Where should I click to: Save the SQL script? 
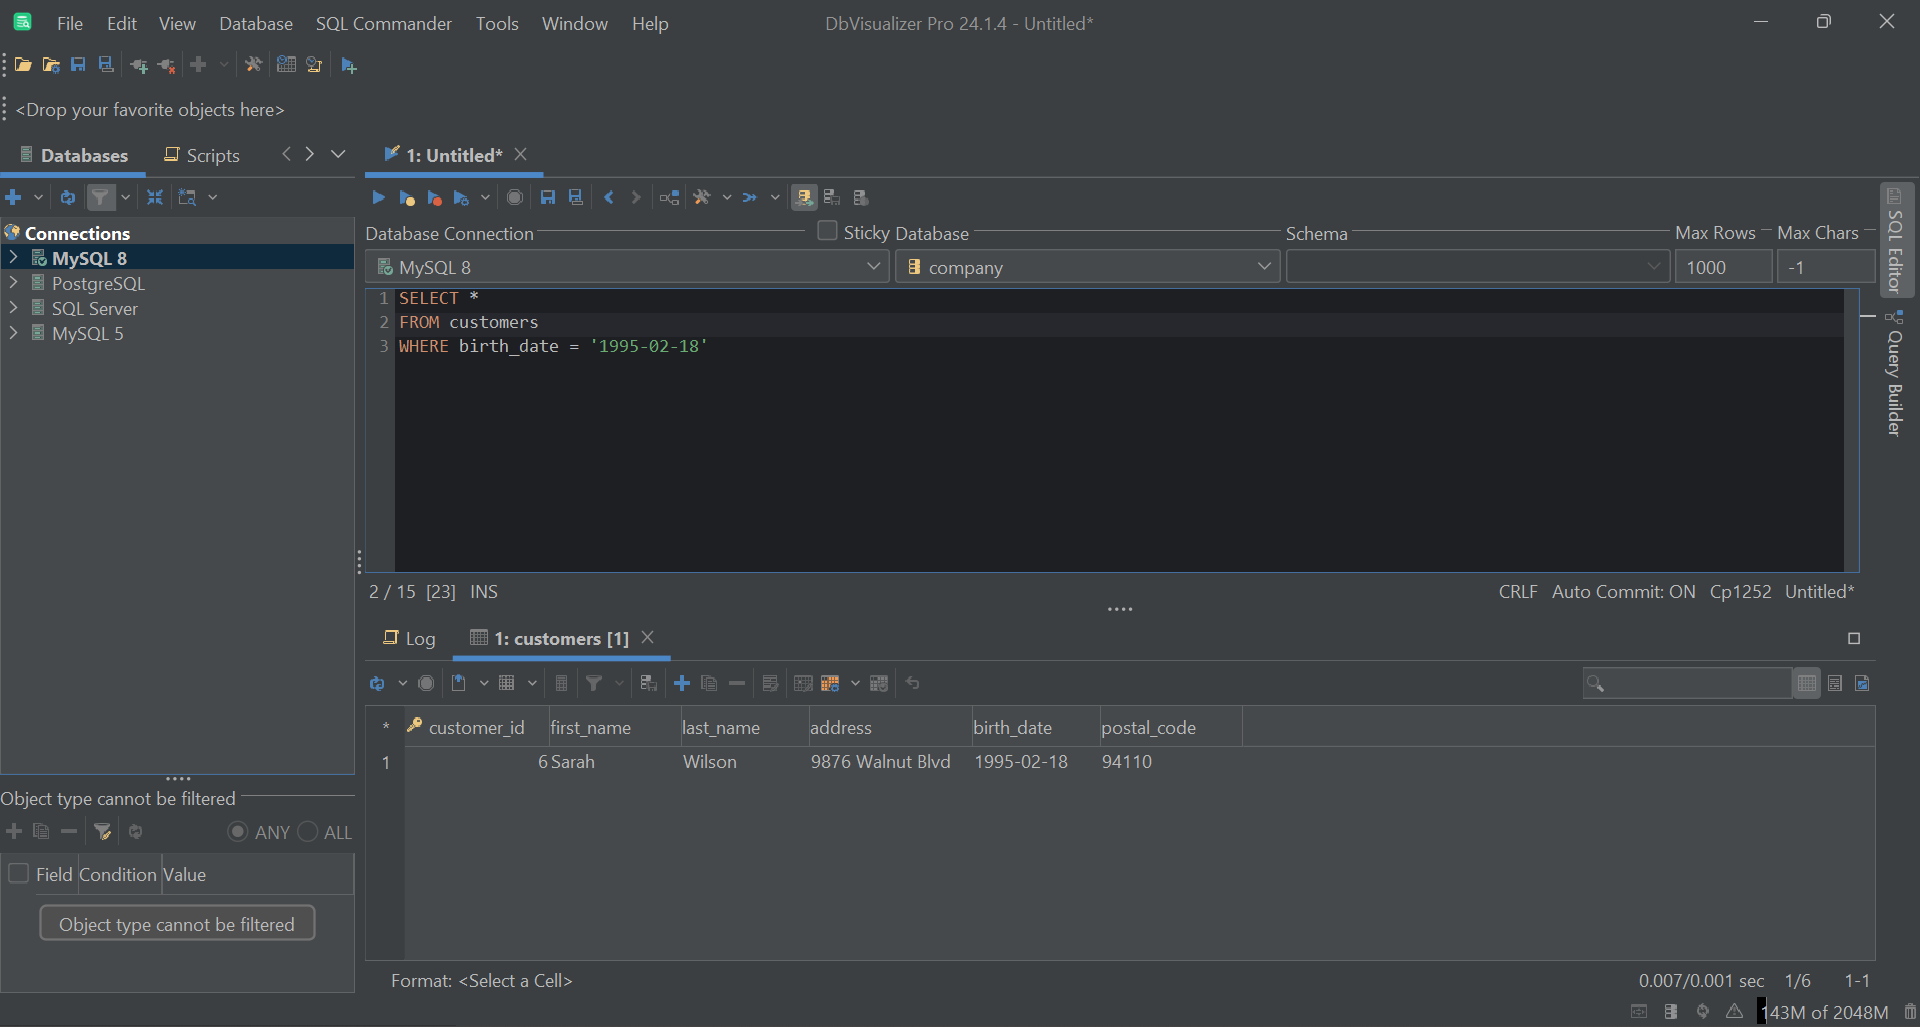(x=547, y=197)
